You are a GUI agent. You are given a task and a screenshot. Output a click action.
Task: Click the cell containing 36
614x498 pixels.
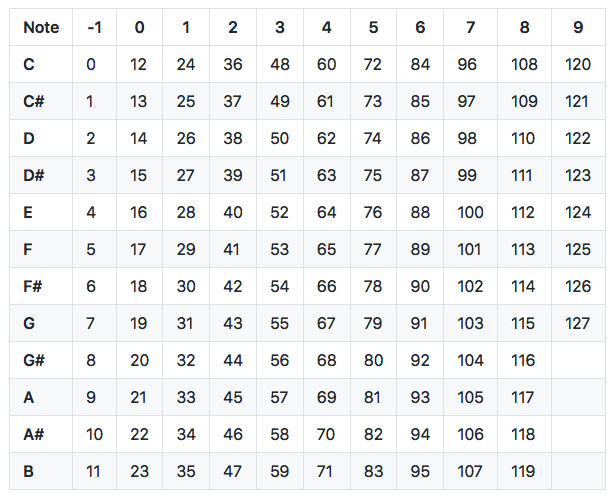[x=232, y=64]
